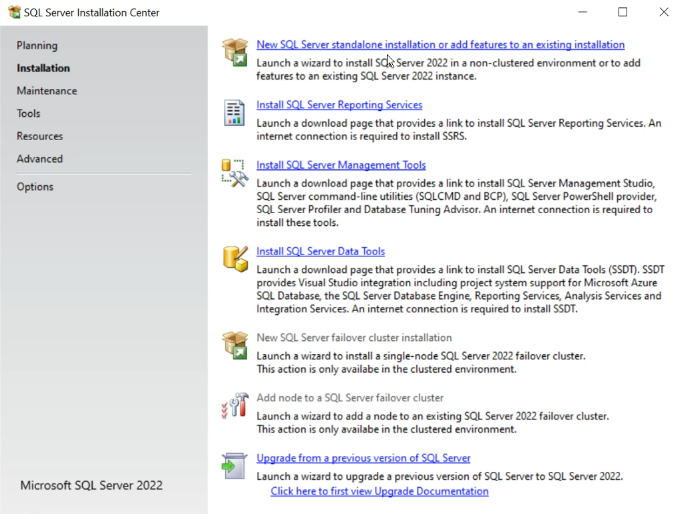The image size is (682, 514).
Task: Maximize the Installation Center window
Action: [622, 12]
